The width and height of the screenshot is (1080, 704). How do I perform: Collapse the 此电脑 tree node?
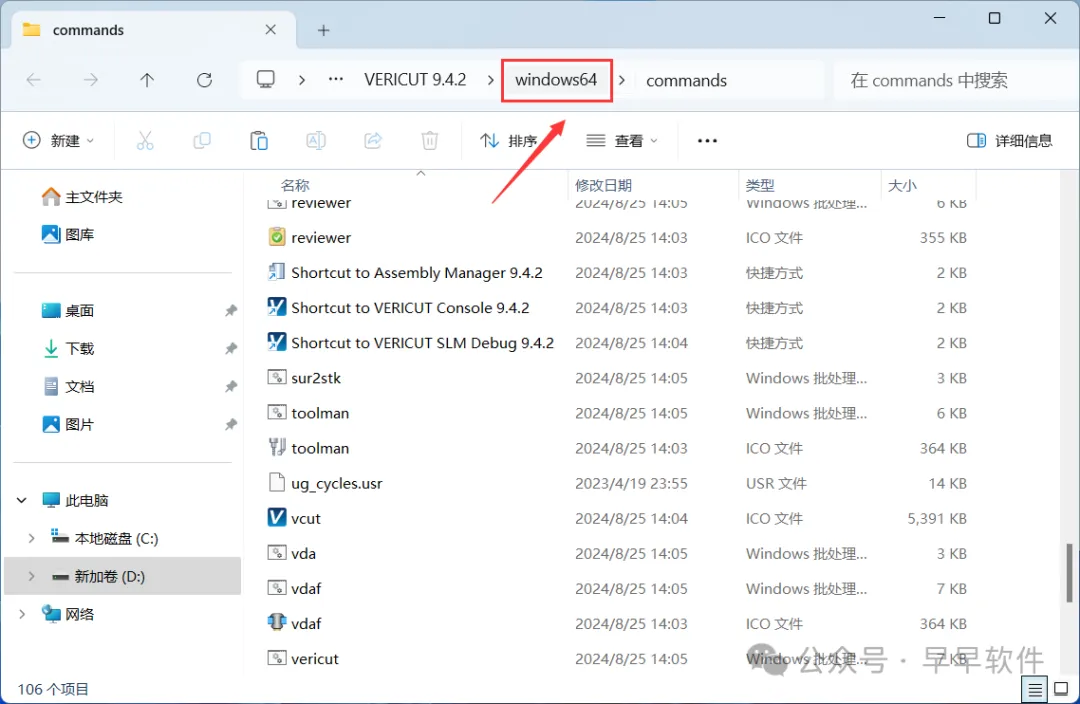(21, 500)
